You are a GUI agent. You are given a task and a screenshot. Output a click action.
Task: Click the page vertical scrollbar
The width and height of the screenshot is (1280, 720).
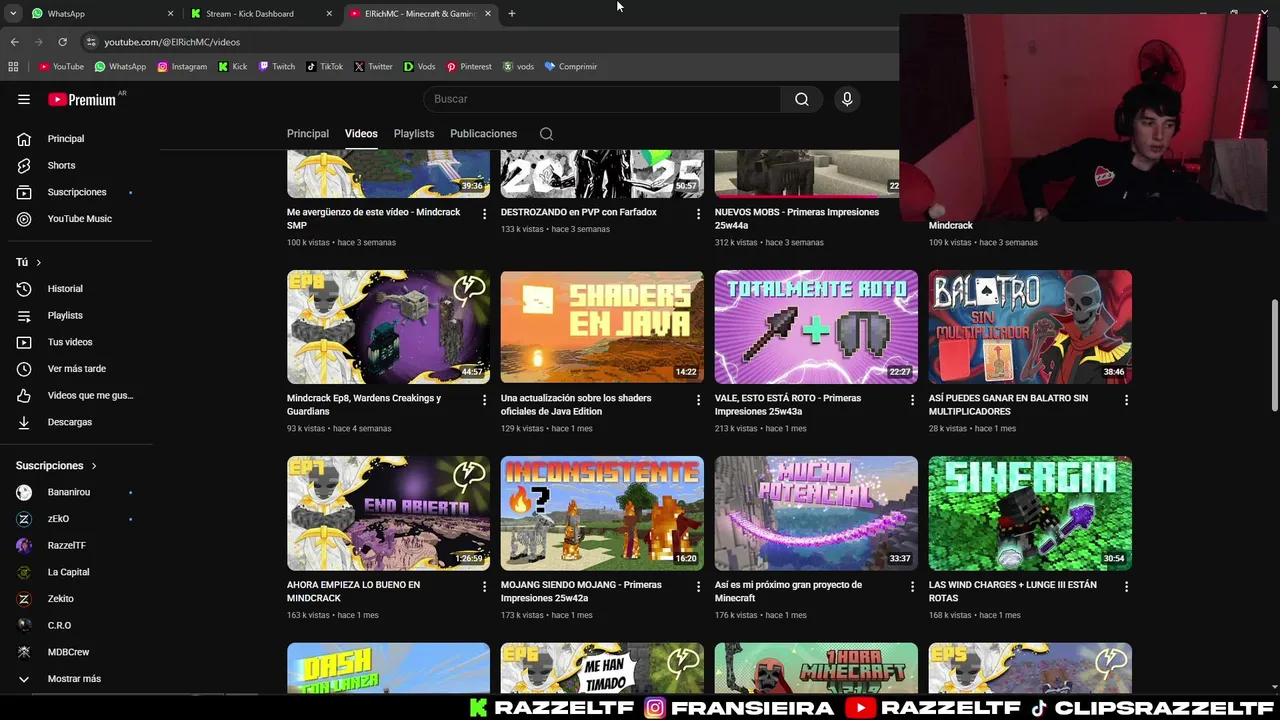(x=1274, y=355)
